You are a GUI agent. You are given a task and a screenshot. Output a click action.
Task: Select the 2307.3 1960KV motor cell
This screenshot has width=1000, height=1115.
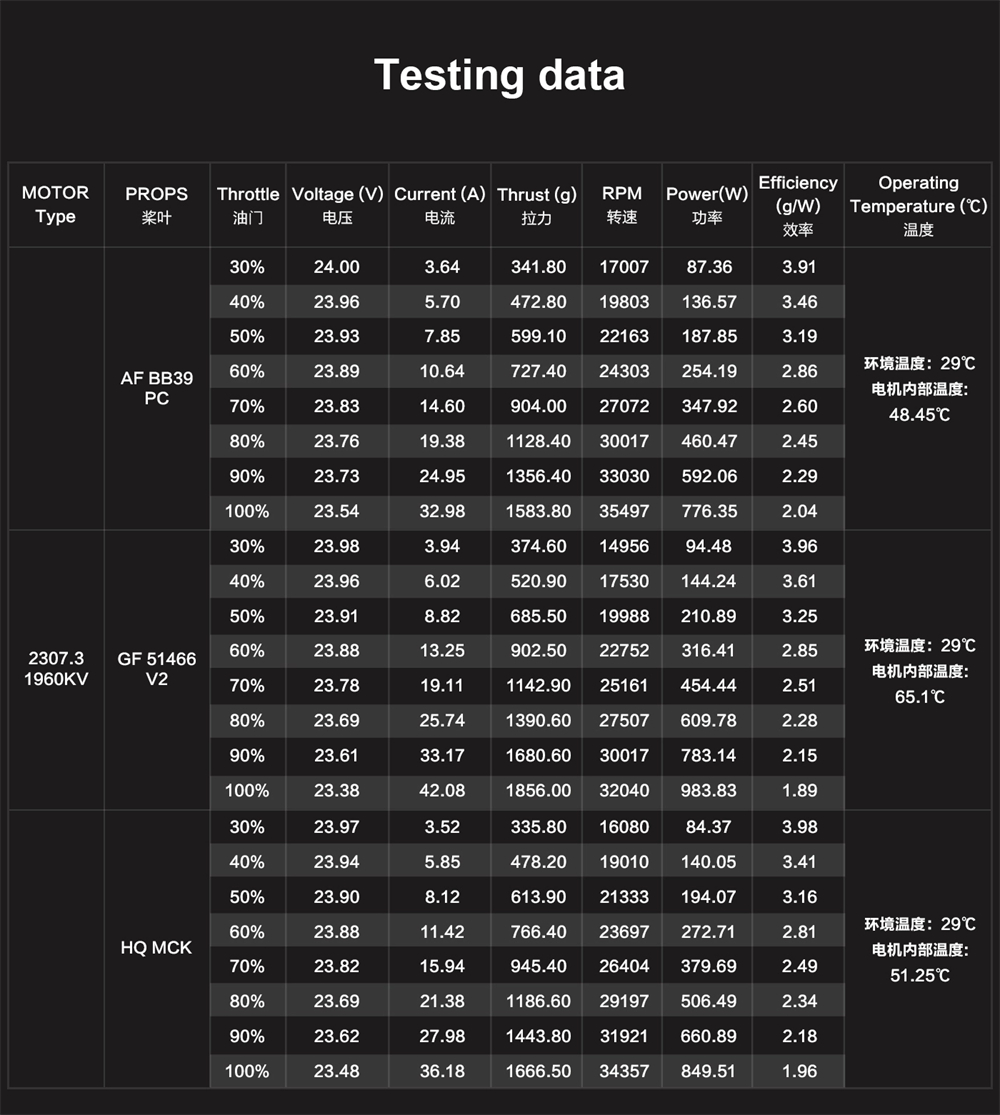tap(56, 669)
